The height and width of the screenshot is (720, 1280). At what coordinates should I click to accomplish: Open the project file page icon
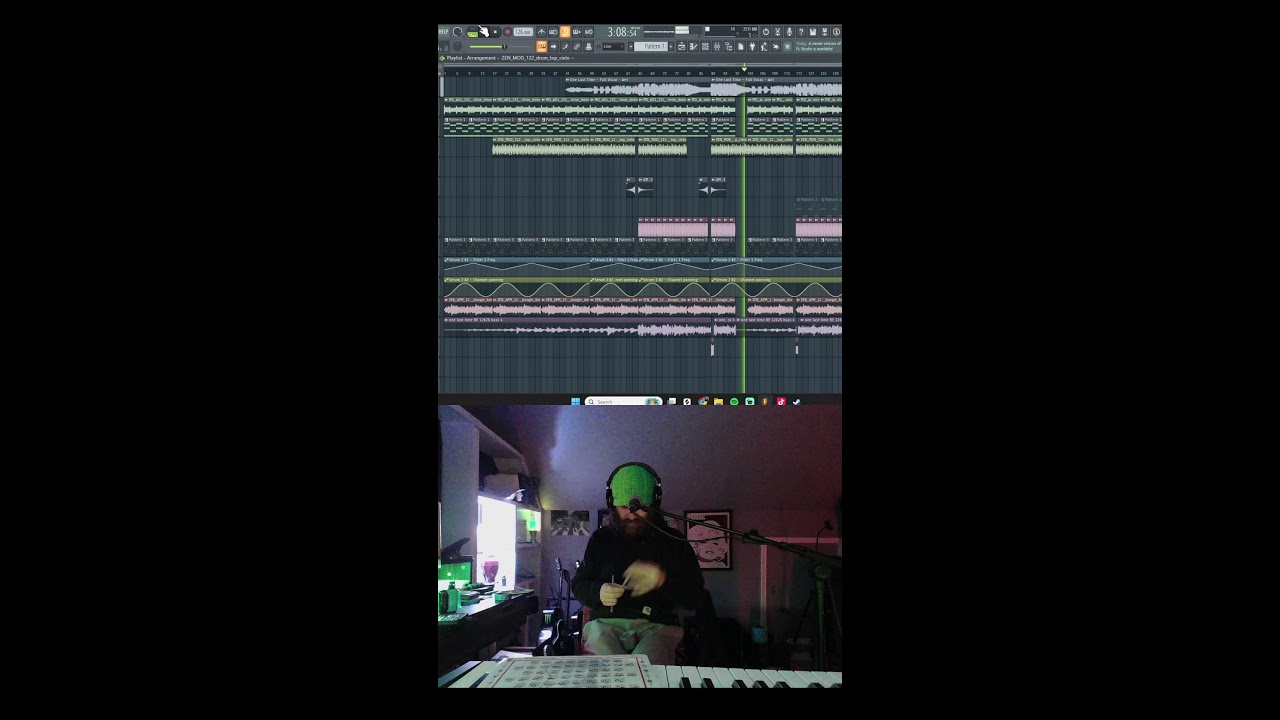pyautogui.click(x=741, y=46)
